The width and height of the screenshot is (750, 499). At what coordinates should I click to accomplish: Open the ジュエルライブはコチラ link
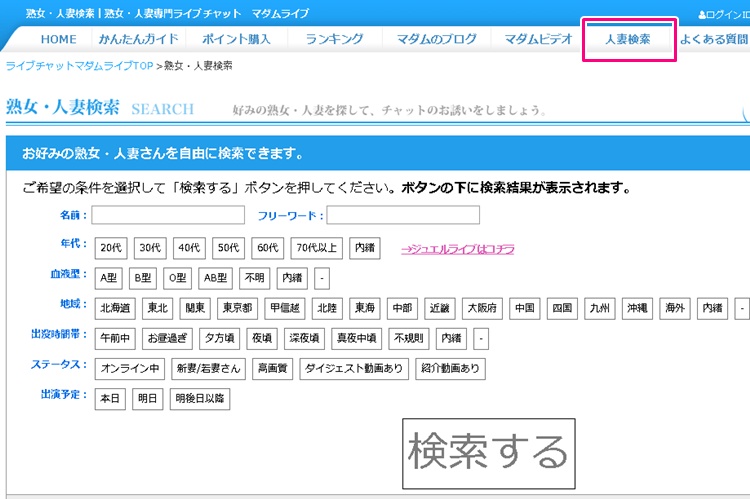point(458,249)
